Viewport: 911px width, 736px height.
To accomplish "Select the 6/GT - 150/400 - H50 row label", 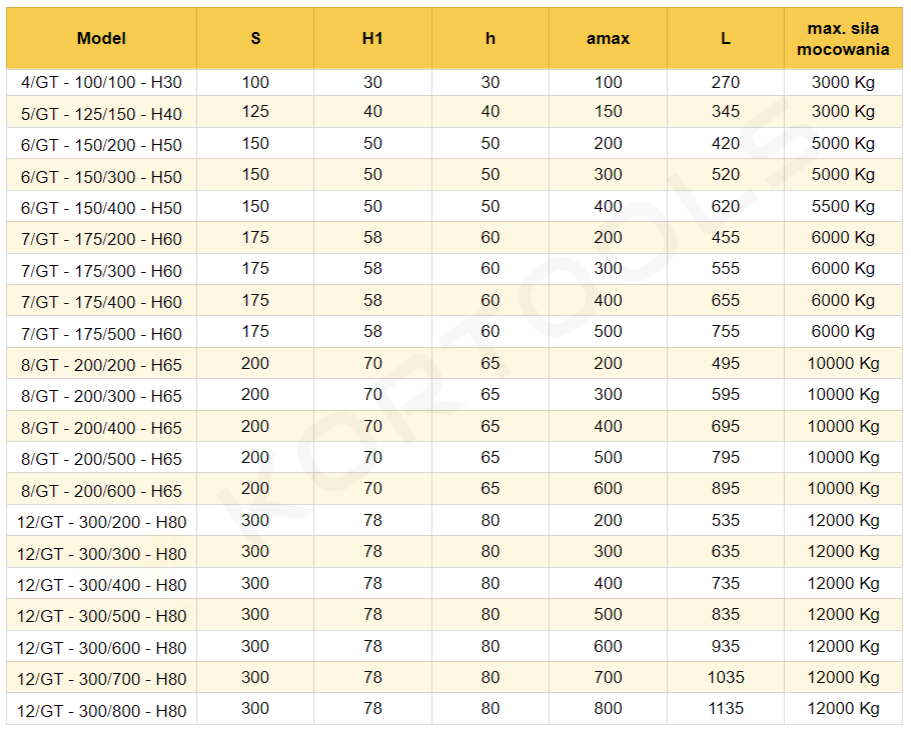I will point(101,208).
